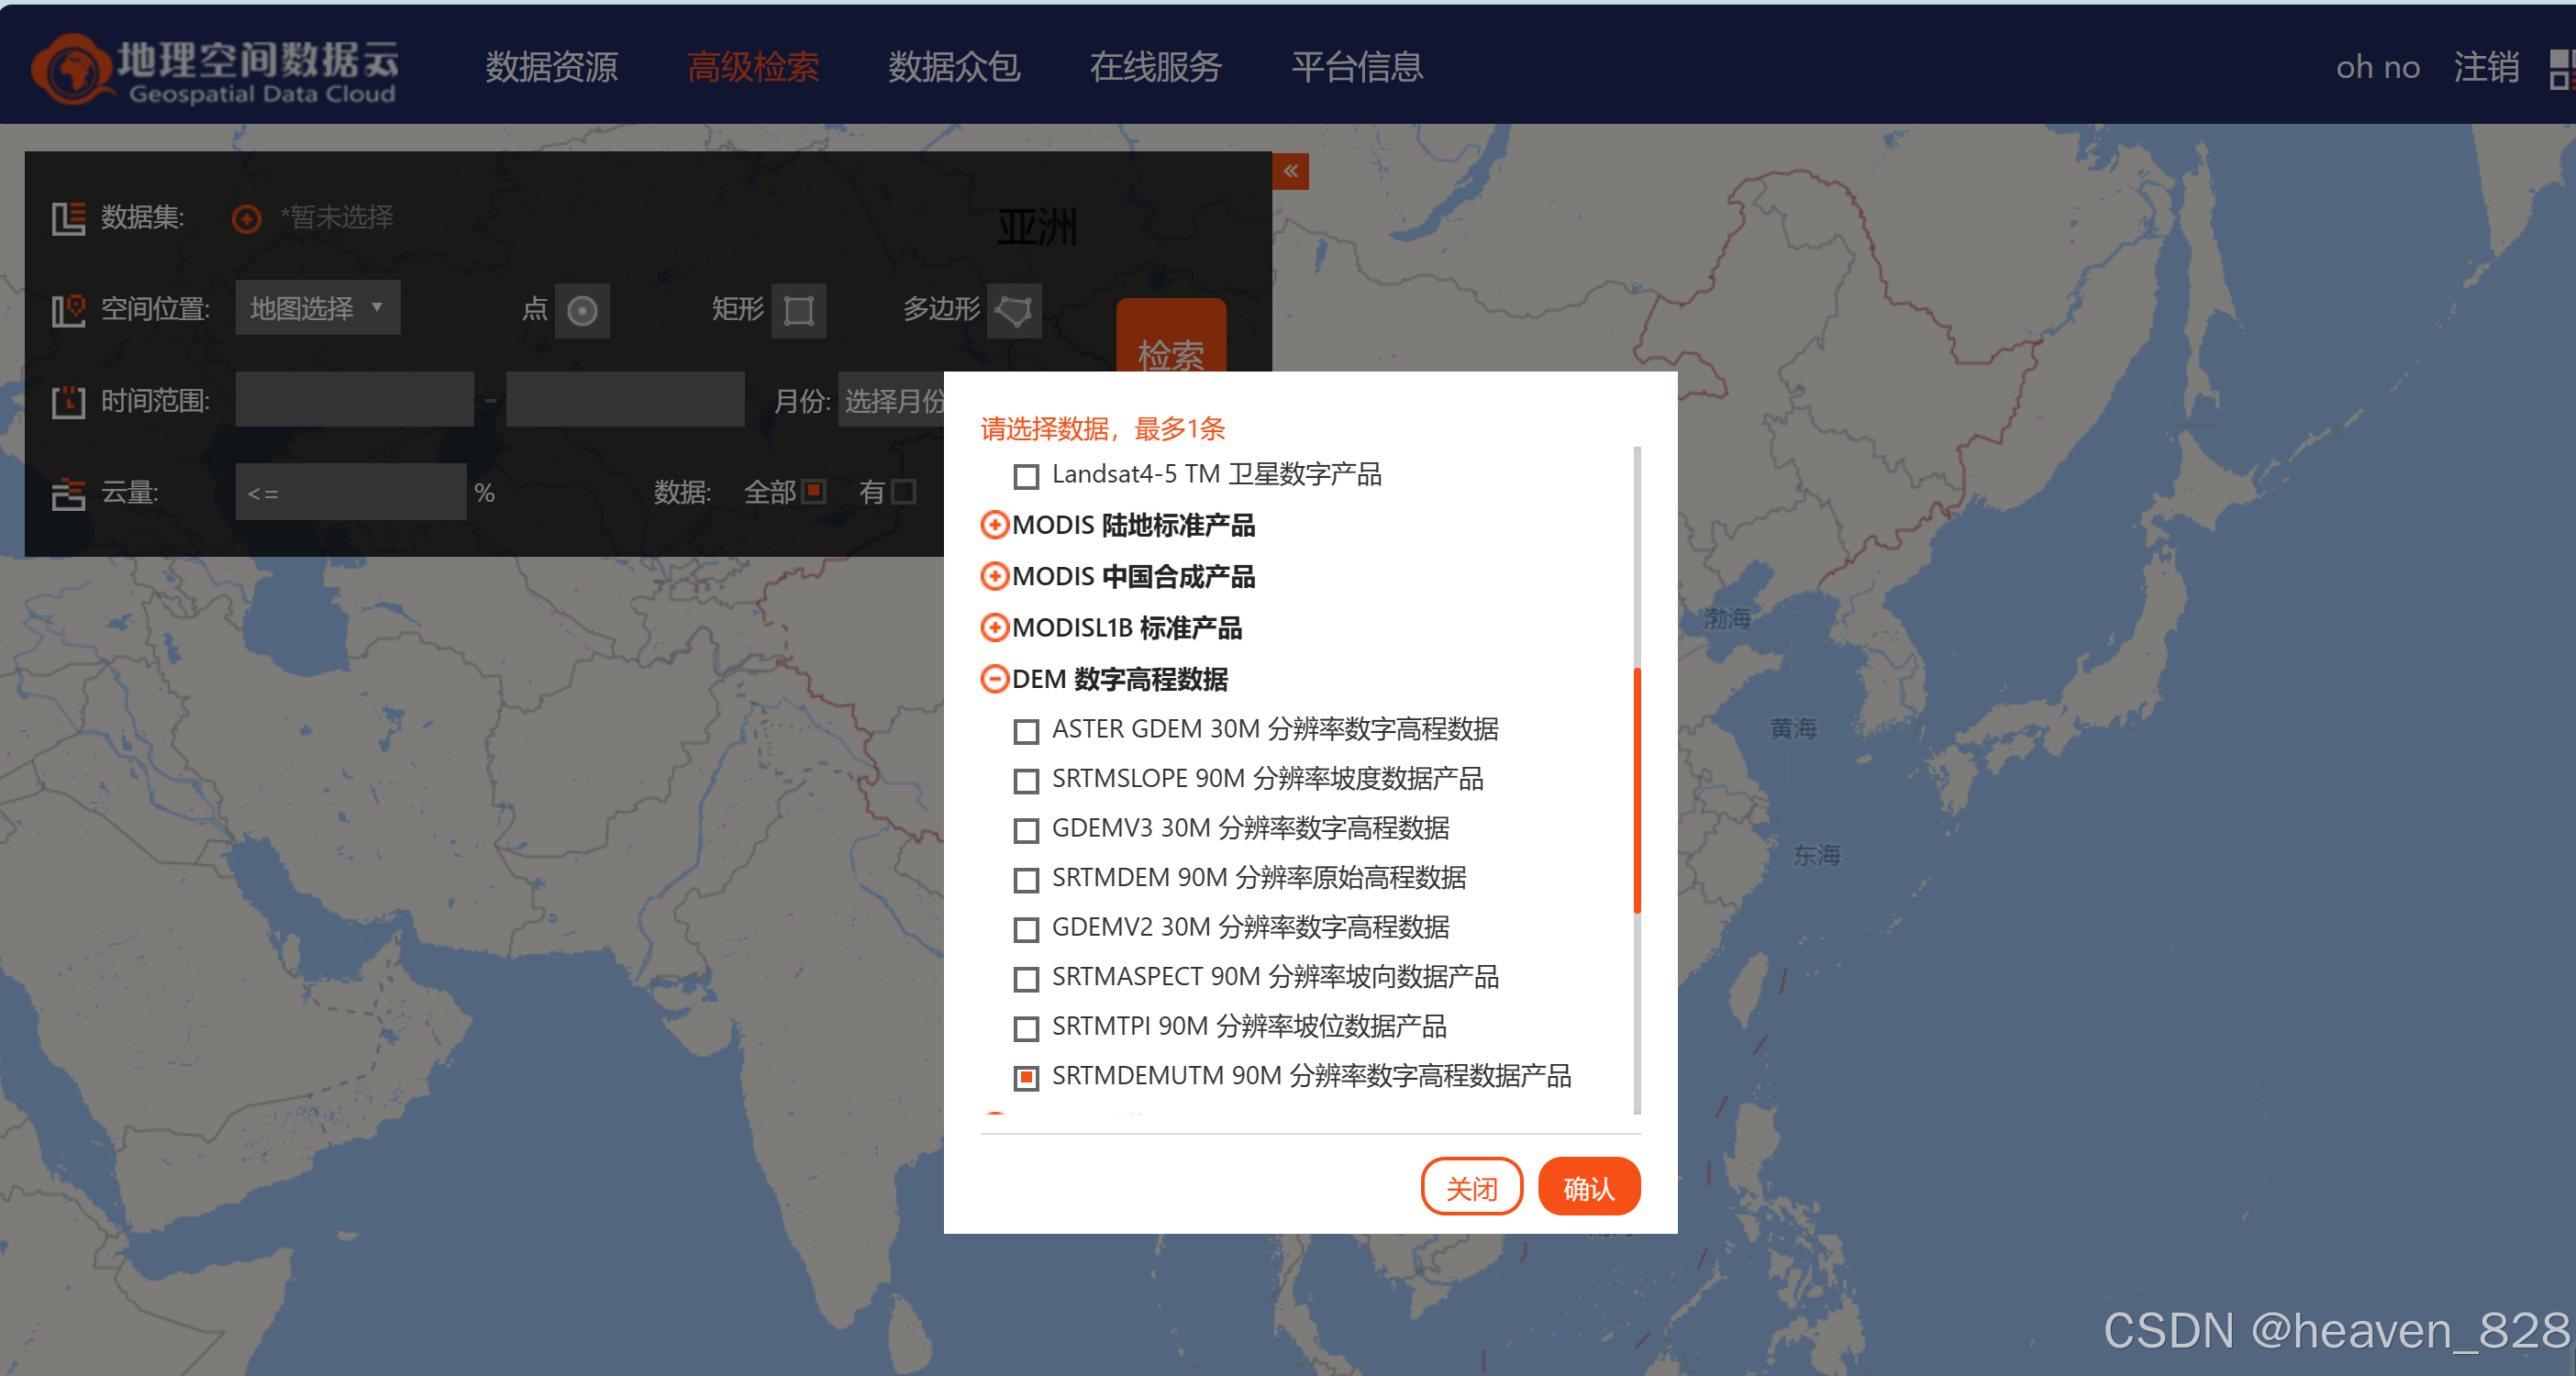
Task: Check ASTER GDEM 30M dataset checkbox
Action: 1026,732
